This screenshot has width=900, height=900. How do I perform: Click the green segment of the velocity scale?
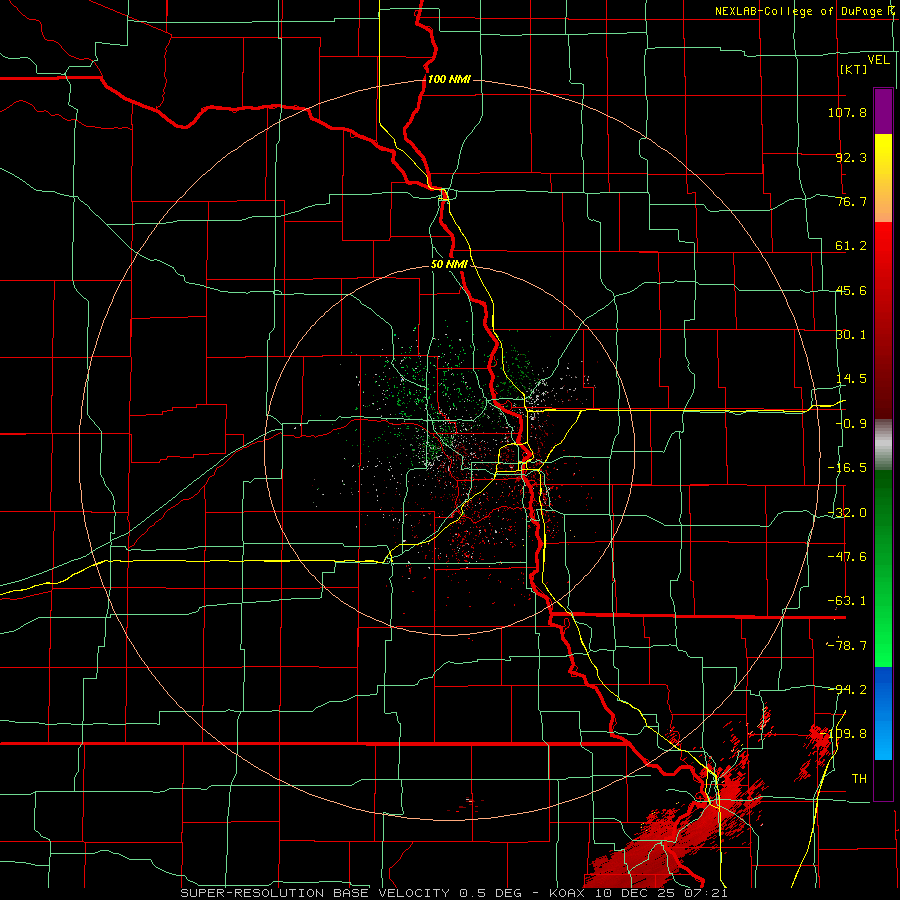click(x=883, y=568)
